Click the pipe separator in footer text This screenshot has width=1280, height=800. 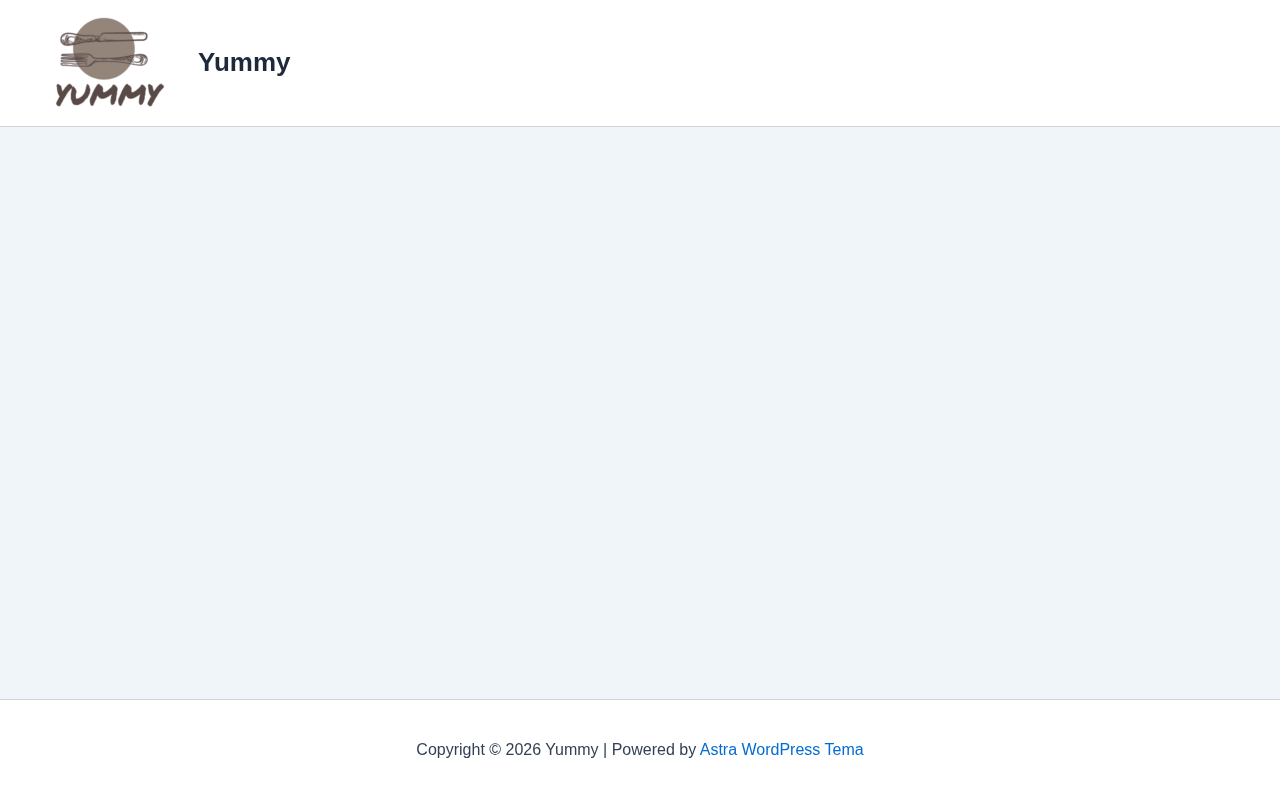[x=605, y=750]
